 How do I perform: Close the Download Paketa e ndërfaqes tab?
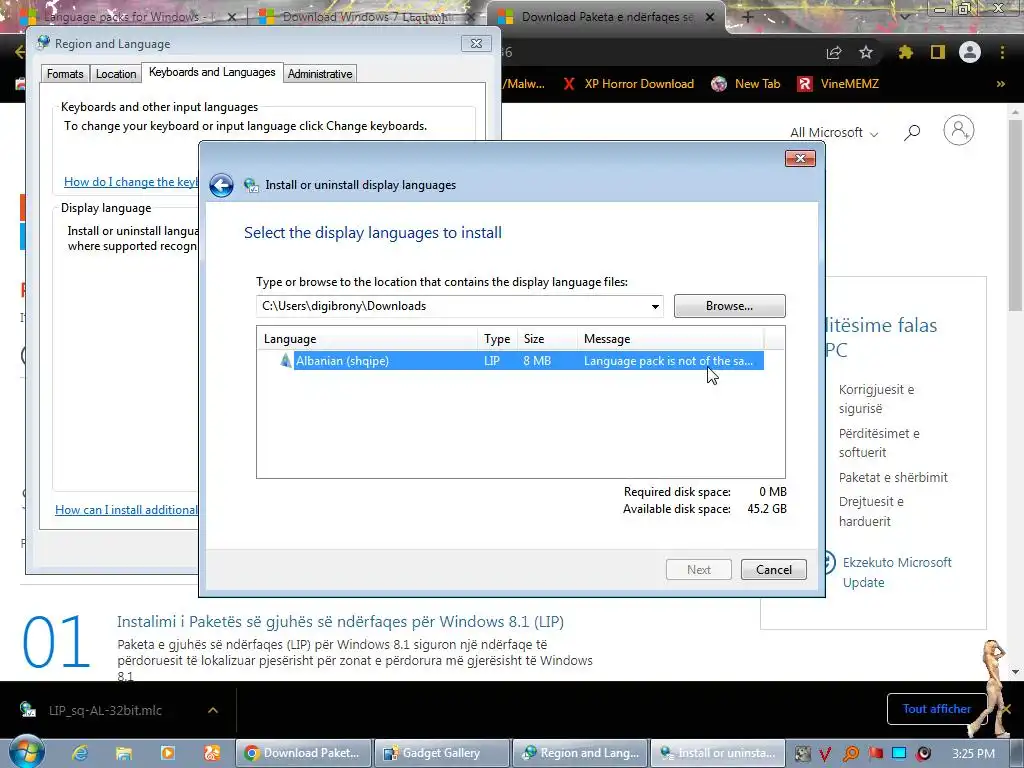pyautogui.click(x=710, y=17)
